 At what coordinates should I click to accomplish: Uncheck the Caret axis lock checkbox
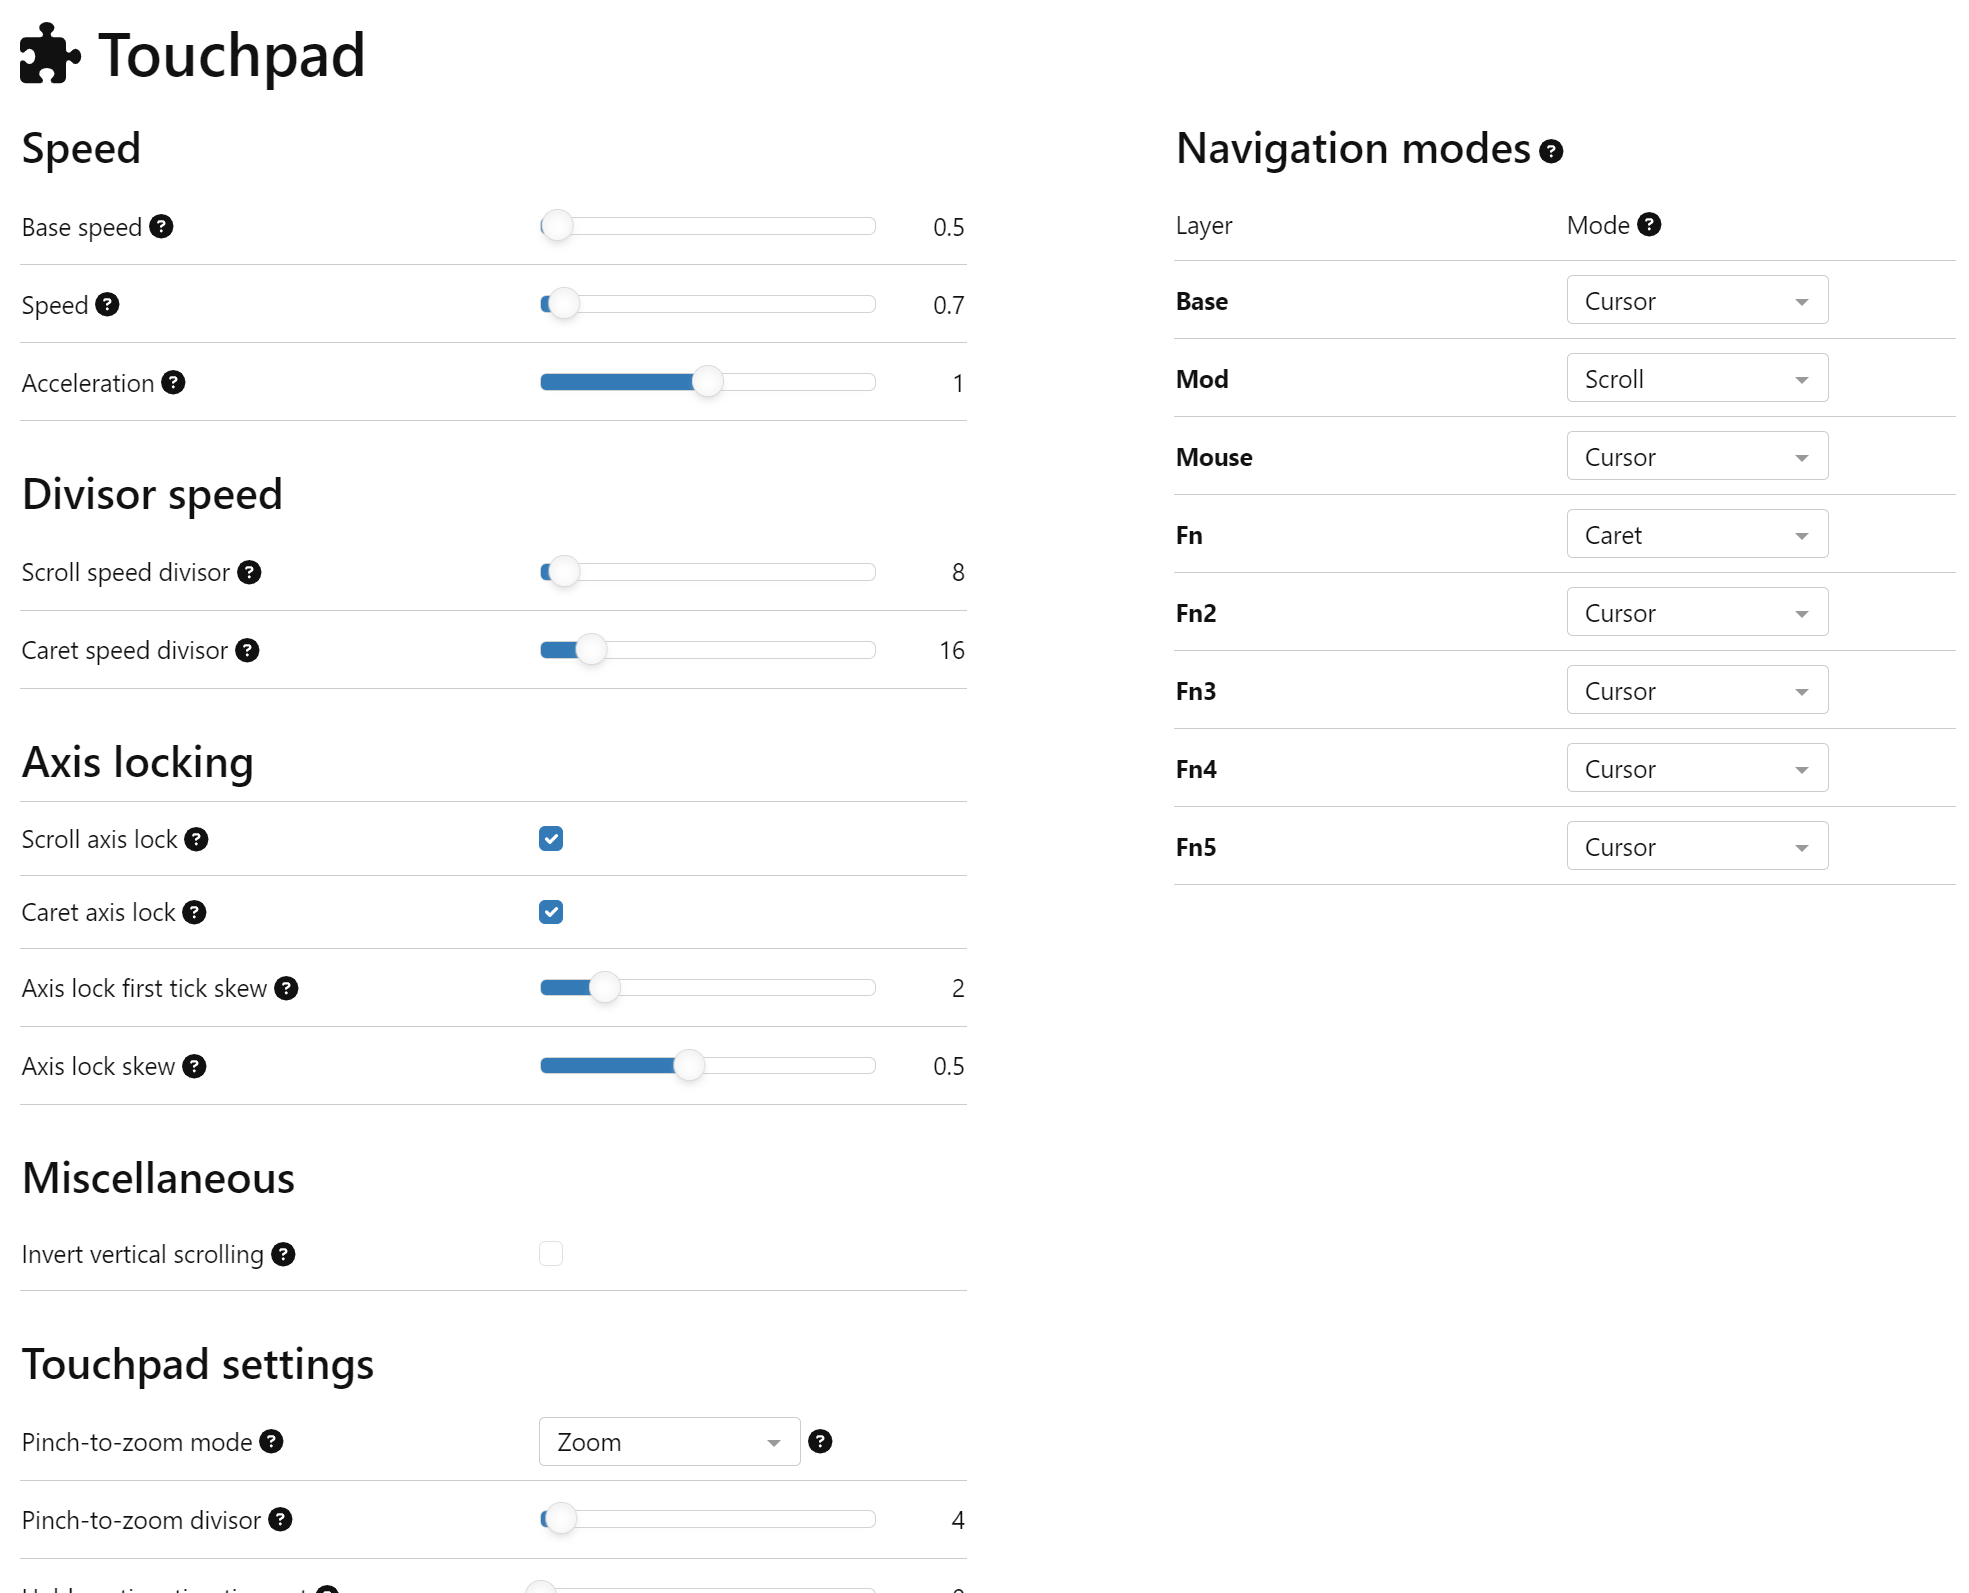(551, 912)
